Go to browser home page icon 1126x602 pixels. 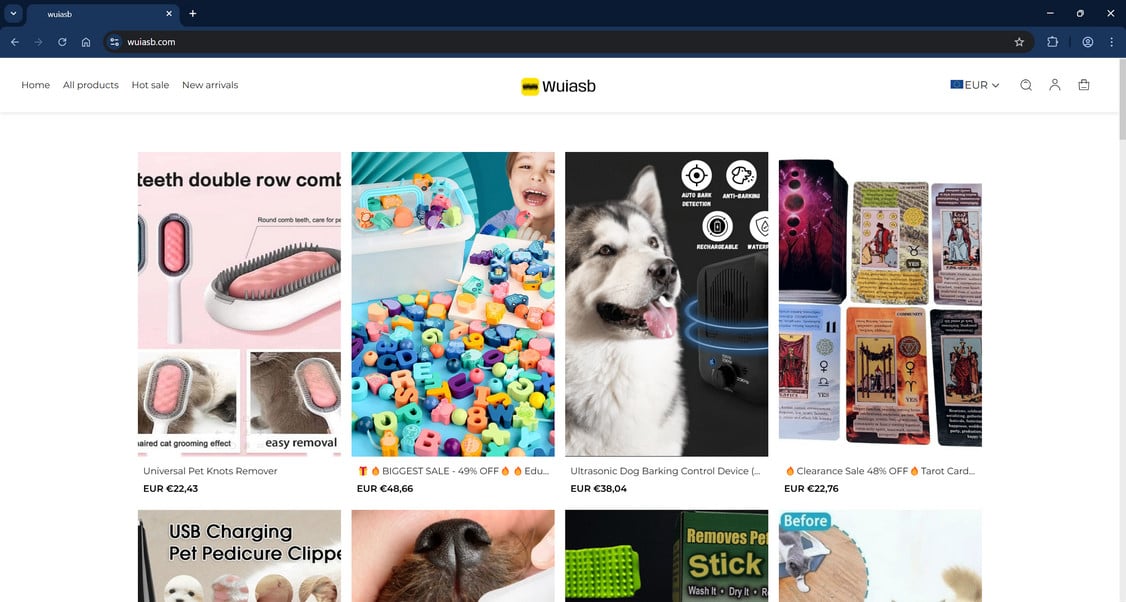click(x=86, y=42)
